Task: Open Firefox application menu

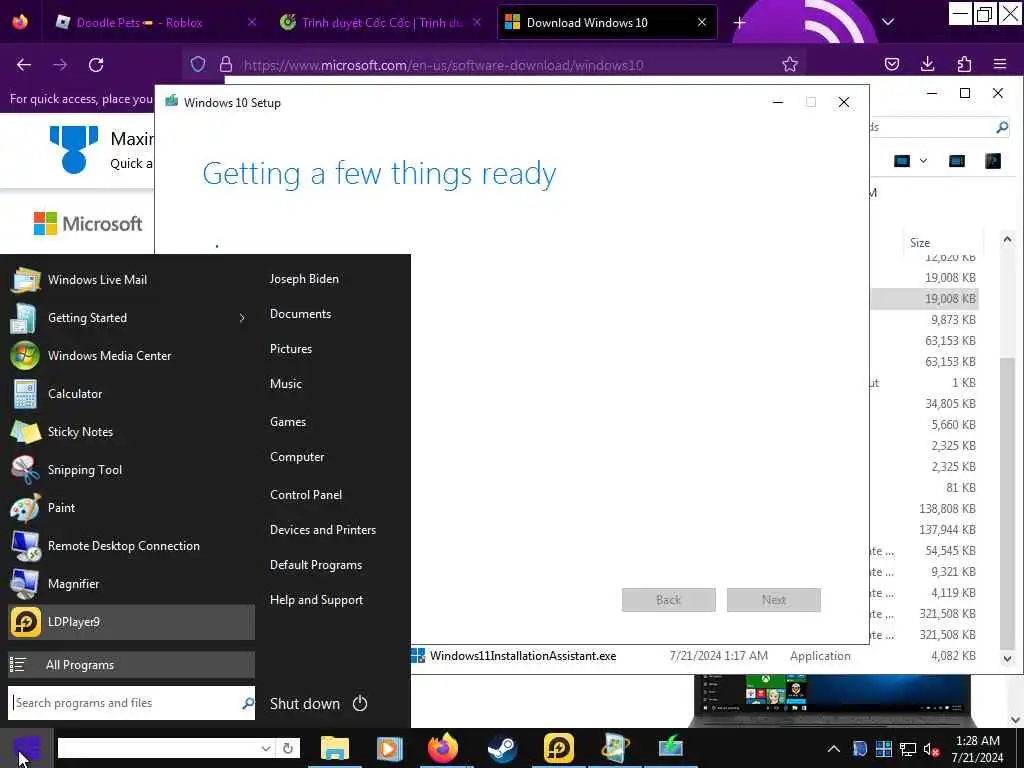Action: click(1000, 64)
